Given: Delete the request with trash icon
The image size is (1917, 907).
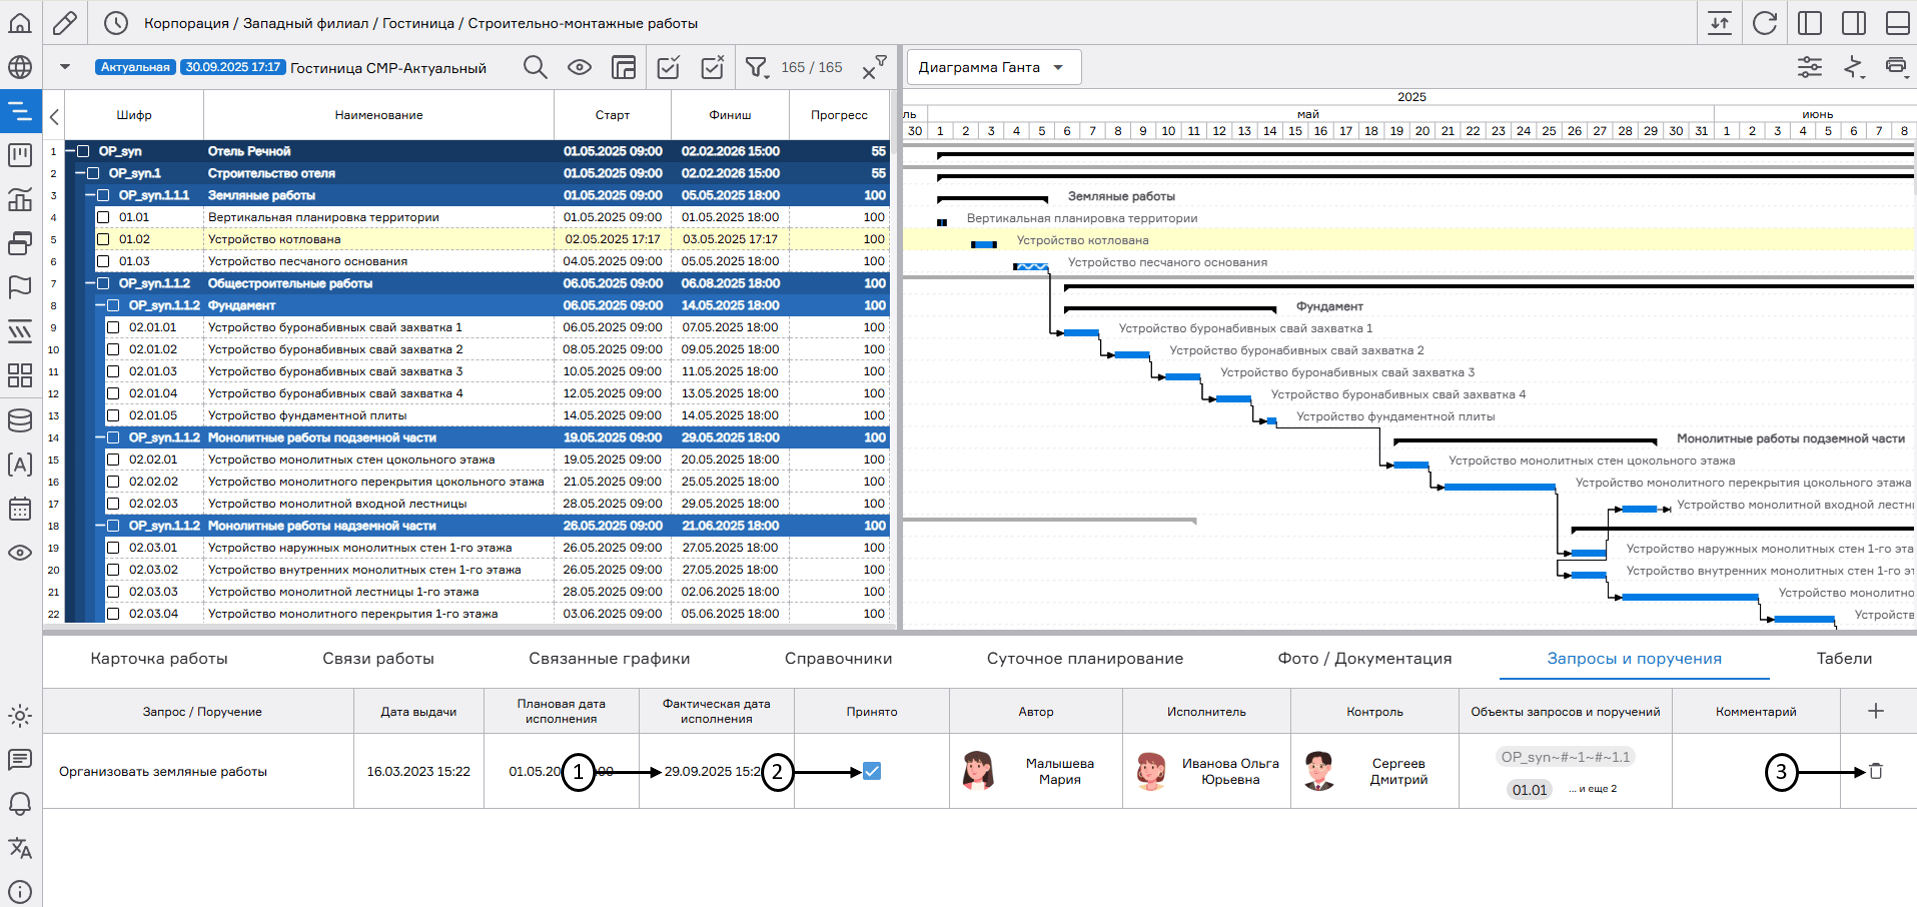Looking at the screenshot, I should 1876,771.
